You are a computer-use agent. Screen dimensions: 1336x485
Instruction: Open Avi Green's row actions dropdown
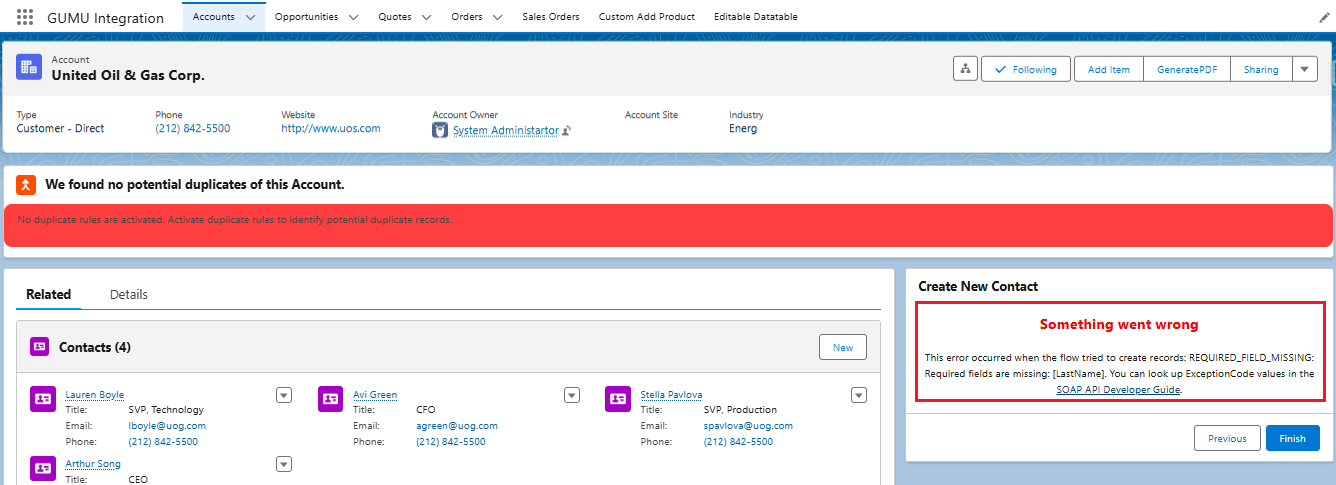(572, 395)
